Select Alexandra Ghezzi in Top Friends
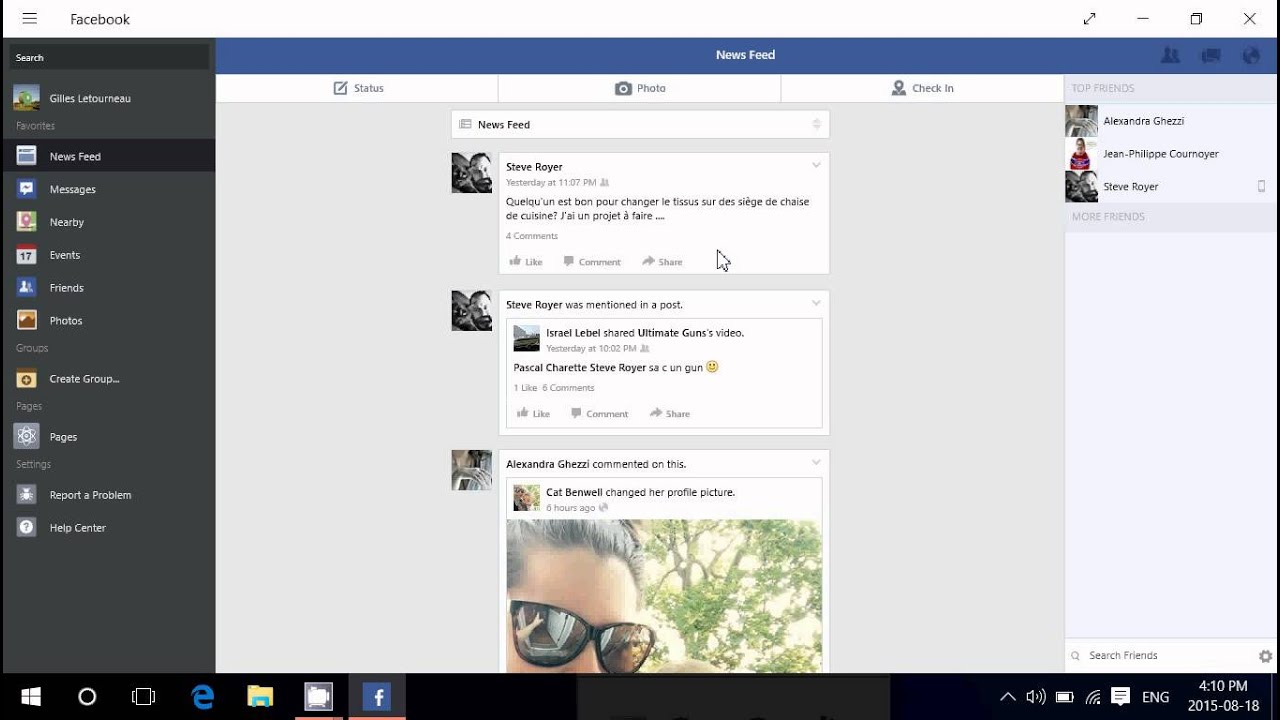Screen dimensions: 1280x720 point(1172,121)
